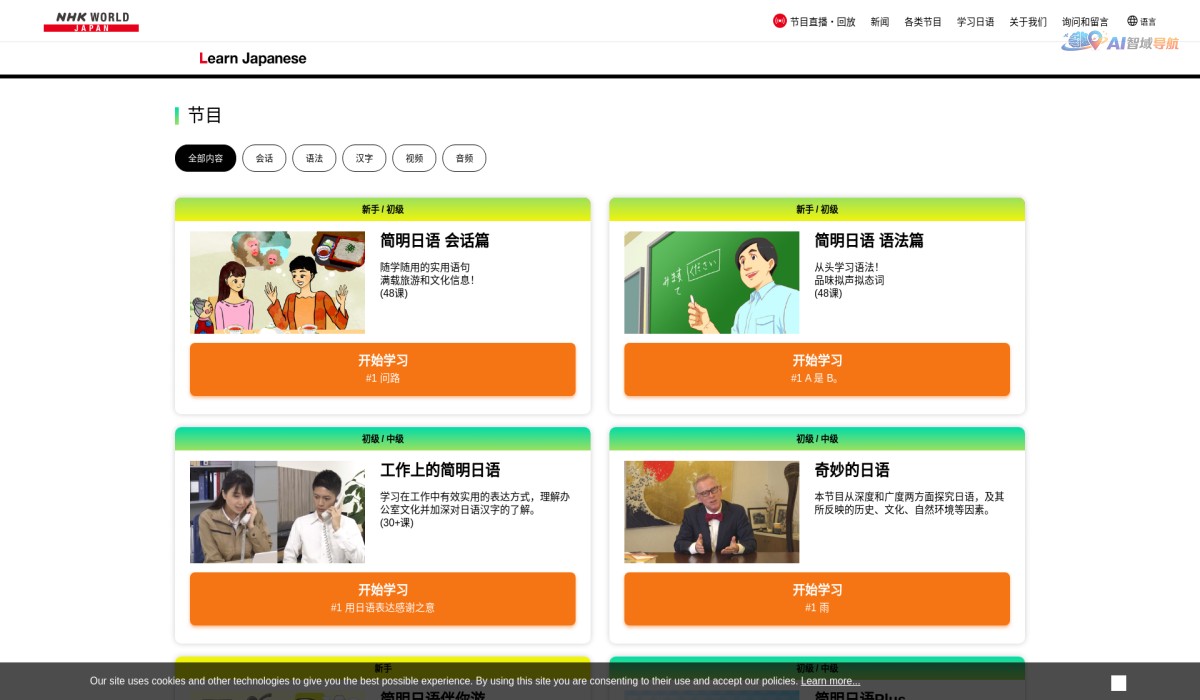
Task: Open the Learn more link in the cookie banner
Action: click(830, 681)
